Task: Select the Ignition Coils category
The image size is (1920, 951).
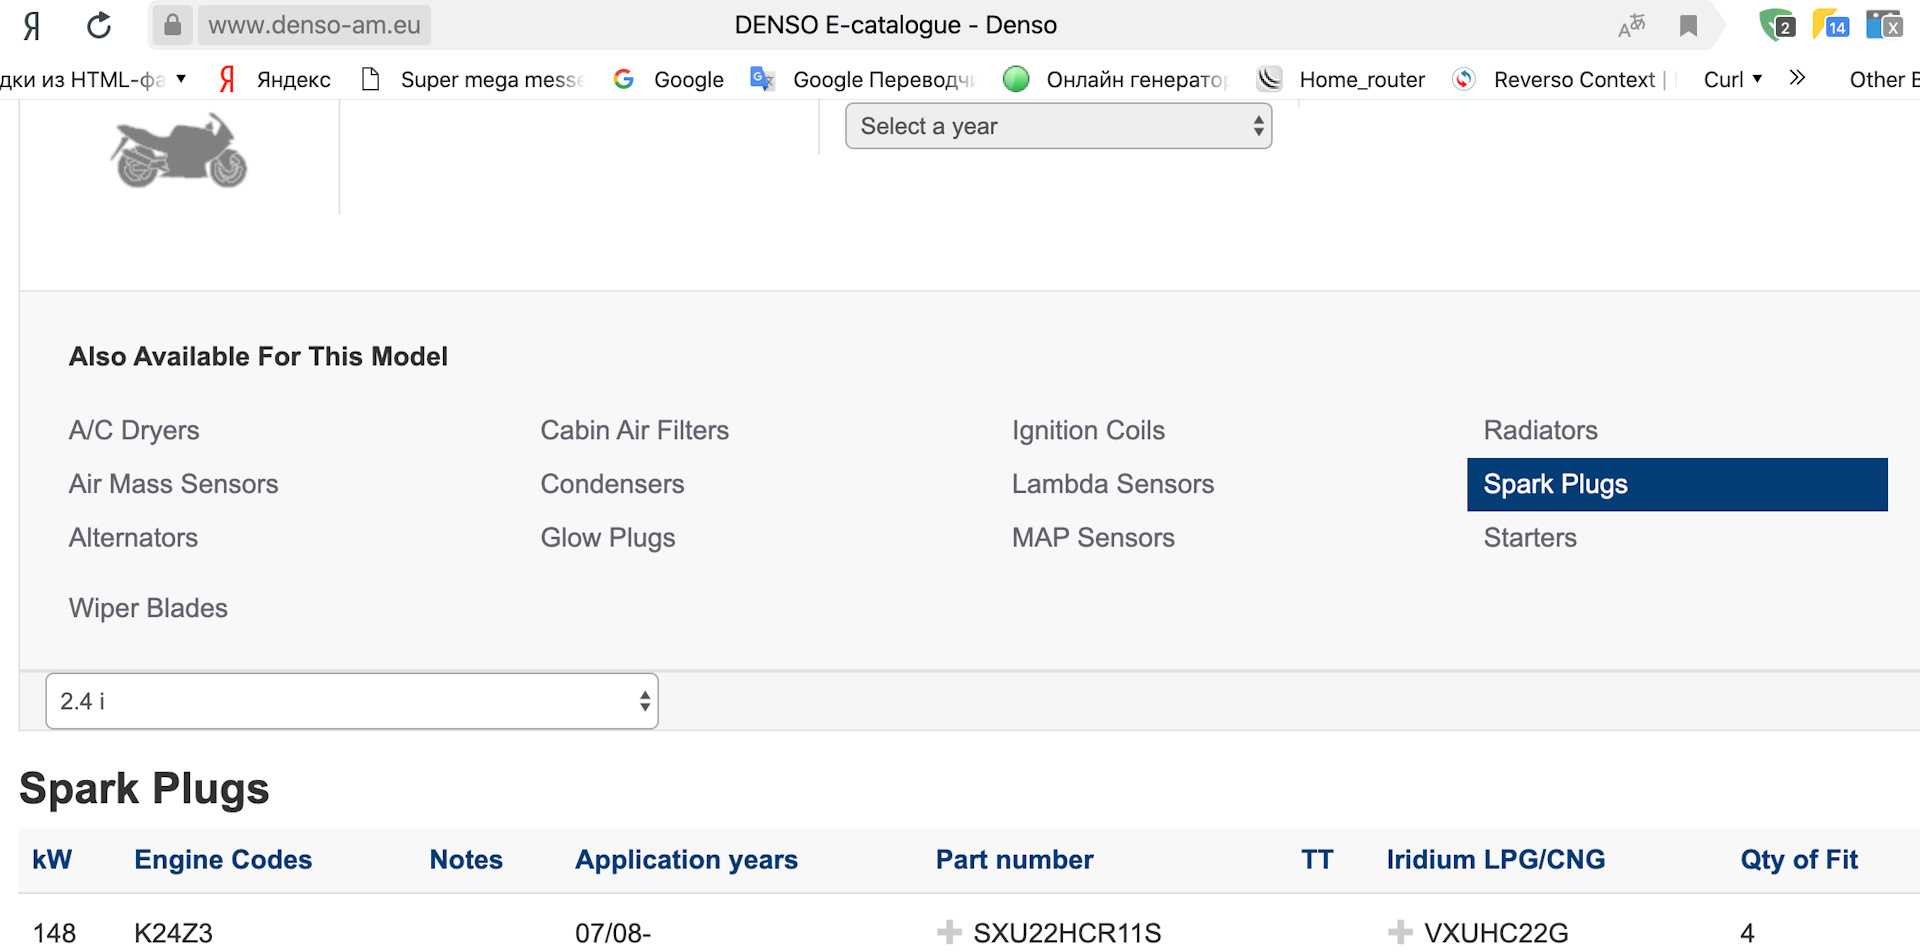Action: point(1088,430)
